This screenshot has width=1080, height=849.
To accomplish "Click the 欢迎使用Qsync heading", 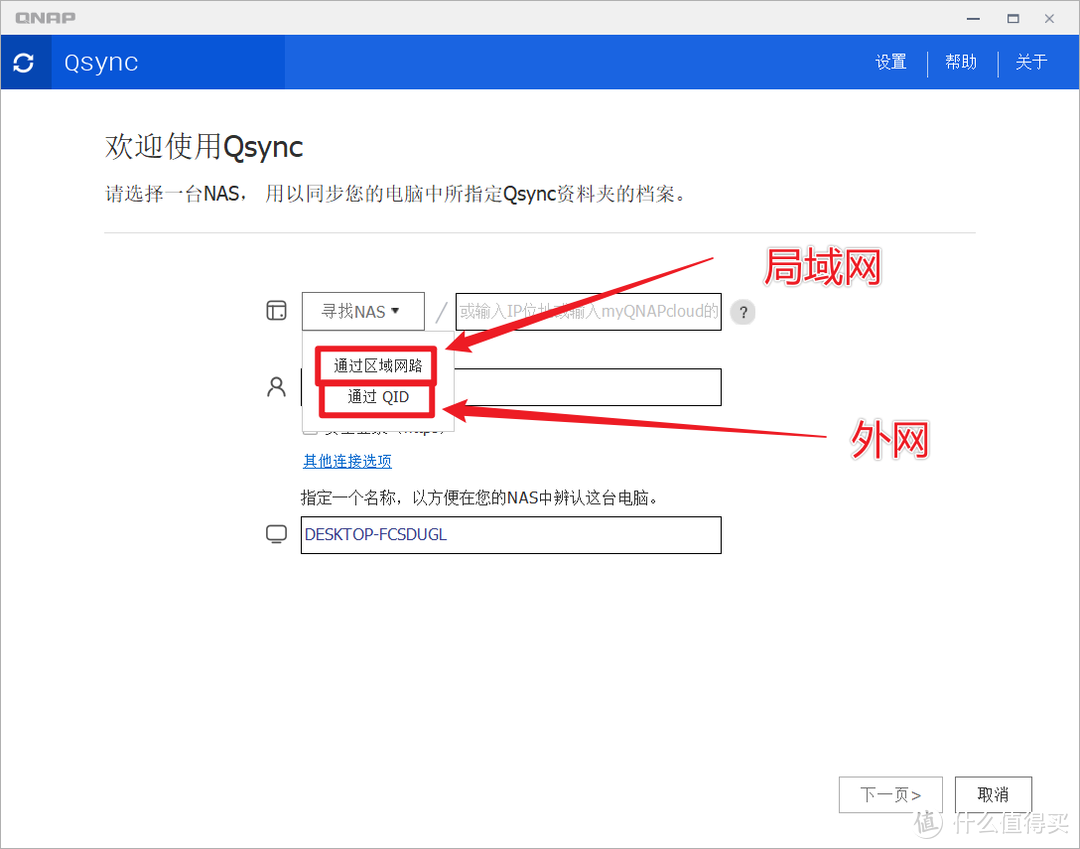I will pyautogui.click(x=204, y=147).
